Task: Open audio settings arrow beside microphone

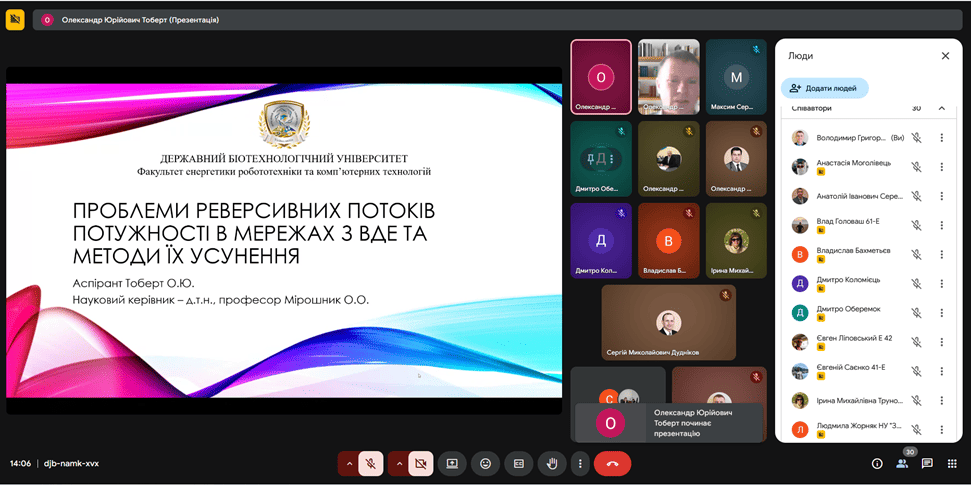Action: [x=348, y=463]
